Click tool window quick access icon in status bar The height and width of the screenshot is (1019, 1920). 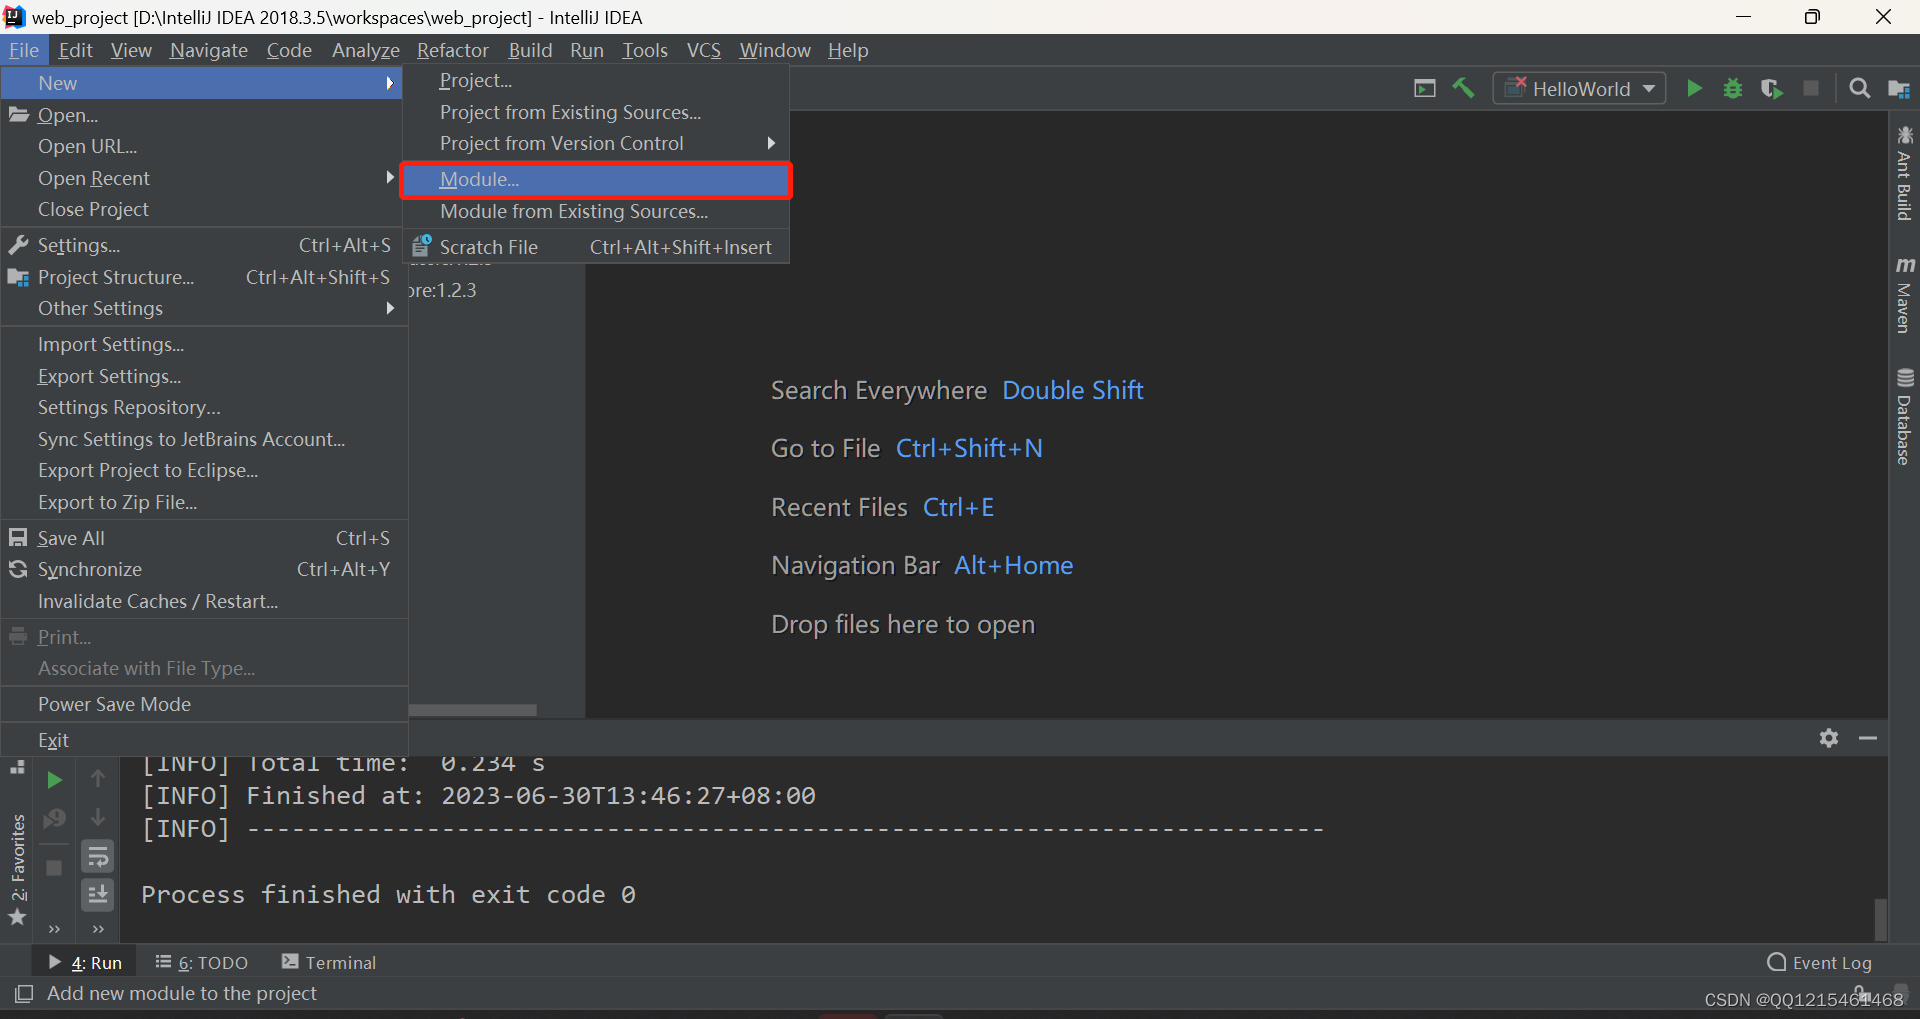pyautogui.click(x=24, y=993)
